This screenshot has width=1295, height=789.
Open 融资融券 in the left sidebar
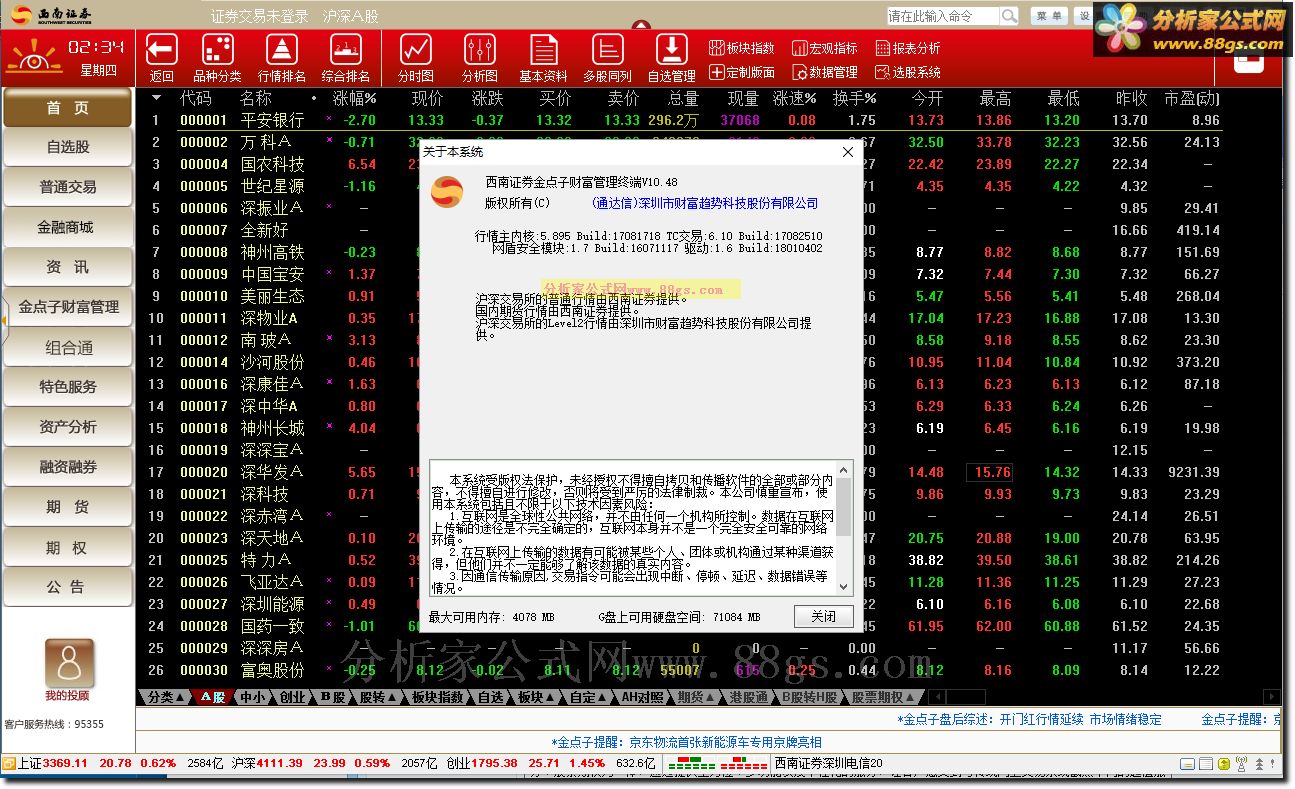(x=68, y=467)
